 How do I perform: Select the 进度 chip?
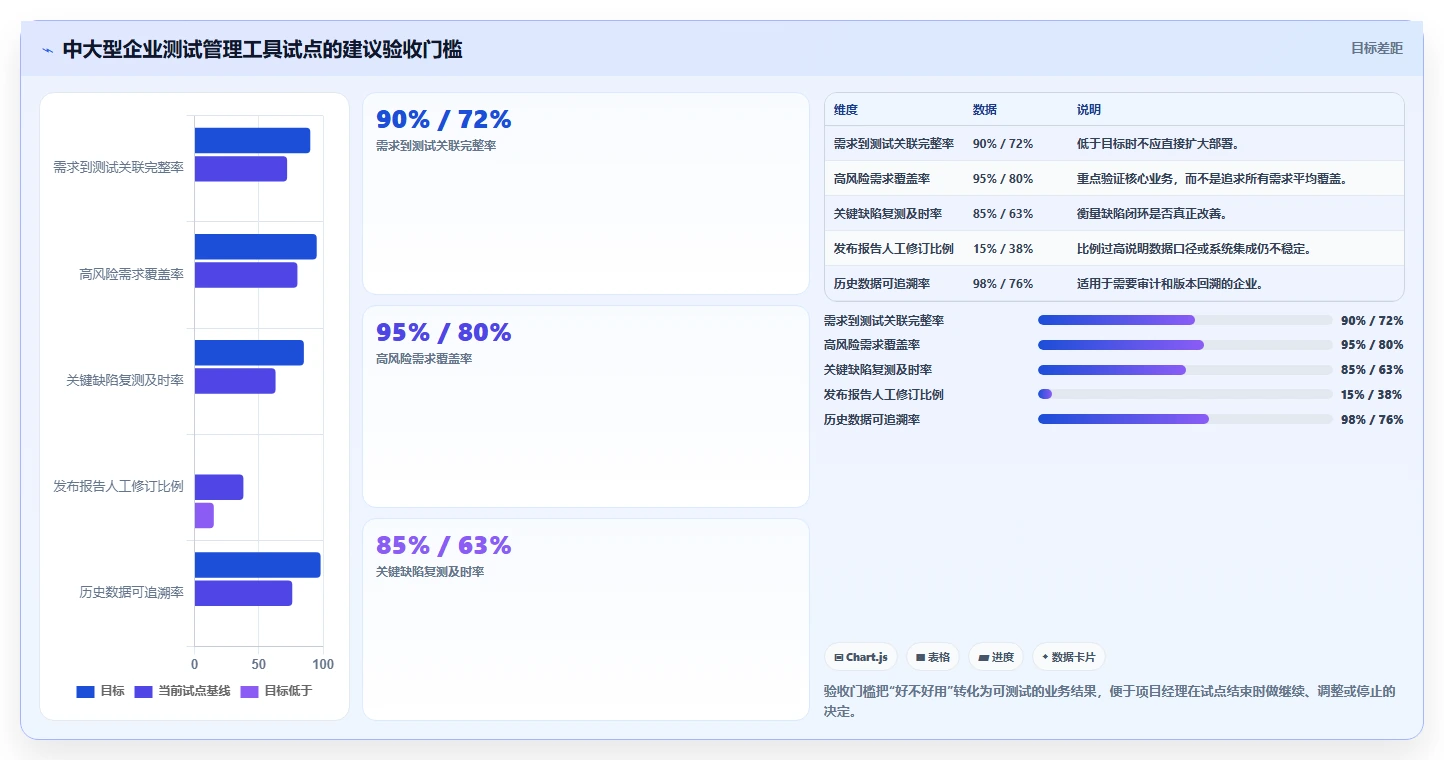pos(996,657)
